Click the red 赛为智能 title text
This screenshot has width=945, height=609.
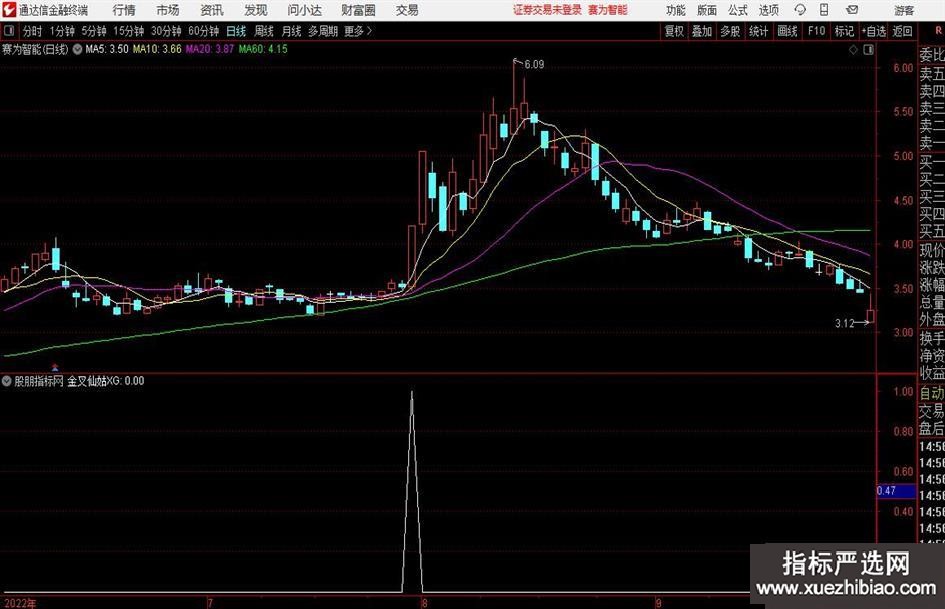click(x=608, y=10)
